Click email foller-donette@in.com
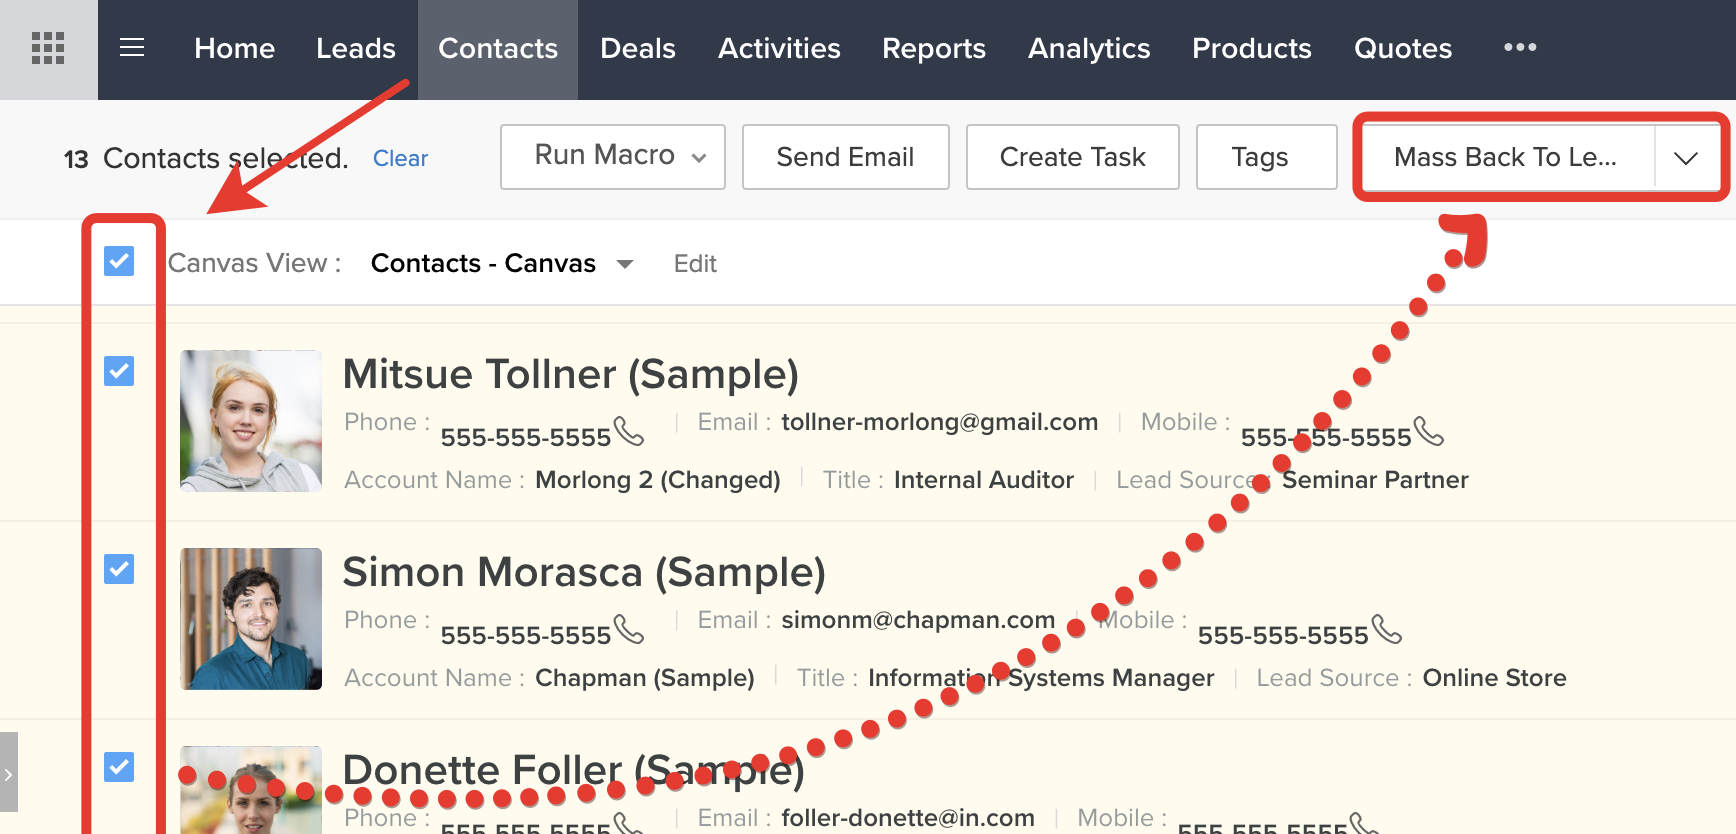Screen dimensions: 1736x834 (x=908, y=818)
